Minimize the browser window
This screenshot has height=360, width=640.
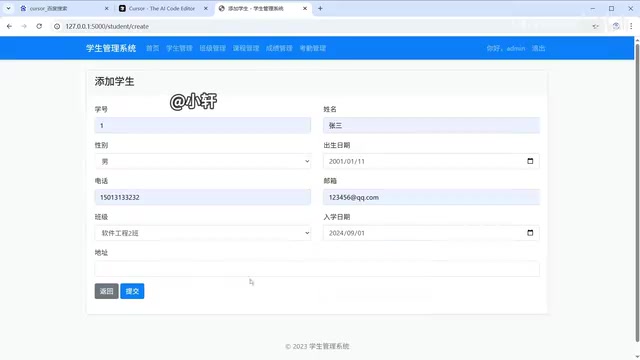tap(593, 8)
